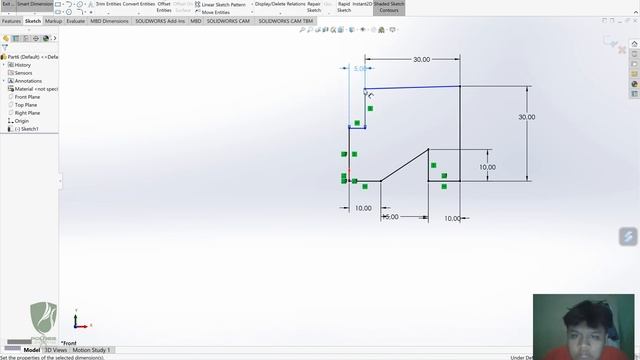Open Linear Sketch Pattern dropdown arrow
The image size is (640, 360).
(252, 4)
